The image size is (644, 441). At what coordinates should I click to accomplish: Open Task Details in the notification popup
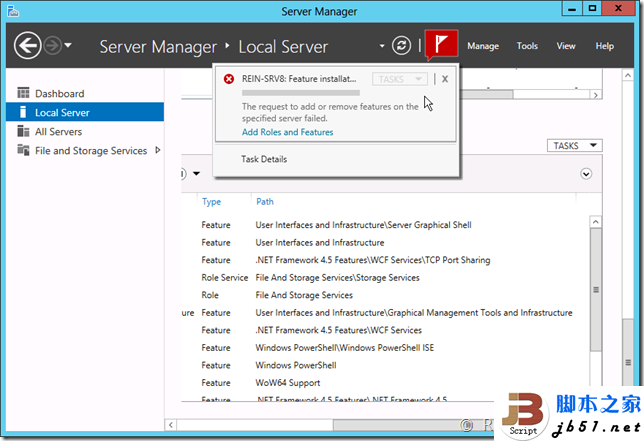pyautogui.click(x=264, y=159)
